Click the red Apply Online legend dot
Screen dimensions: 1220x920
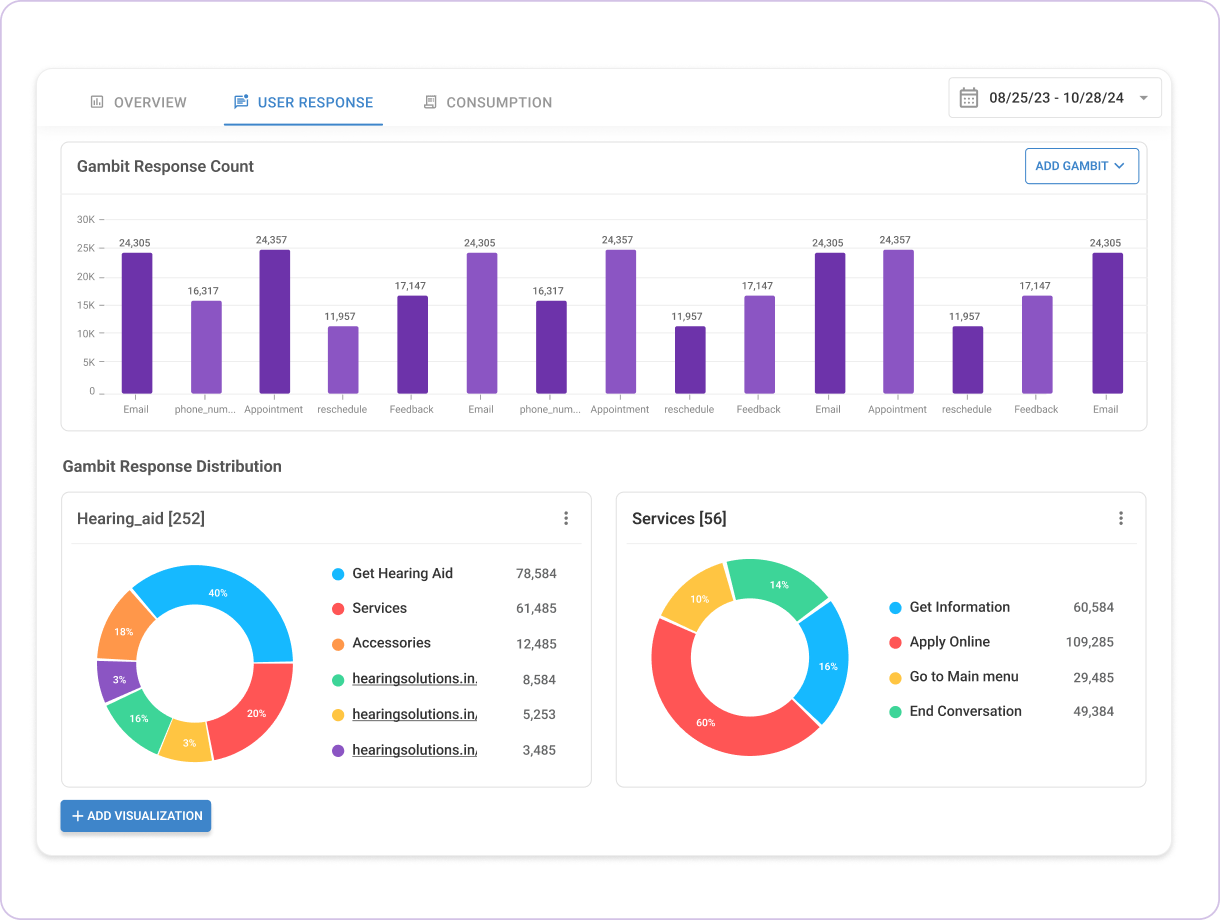[x=895, y=643]
